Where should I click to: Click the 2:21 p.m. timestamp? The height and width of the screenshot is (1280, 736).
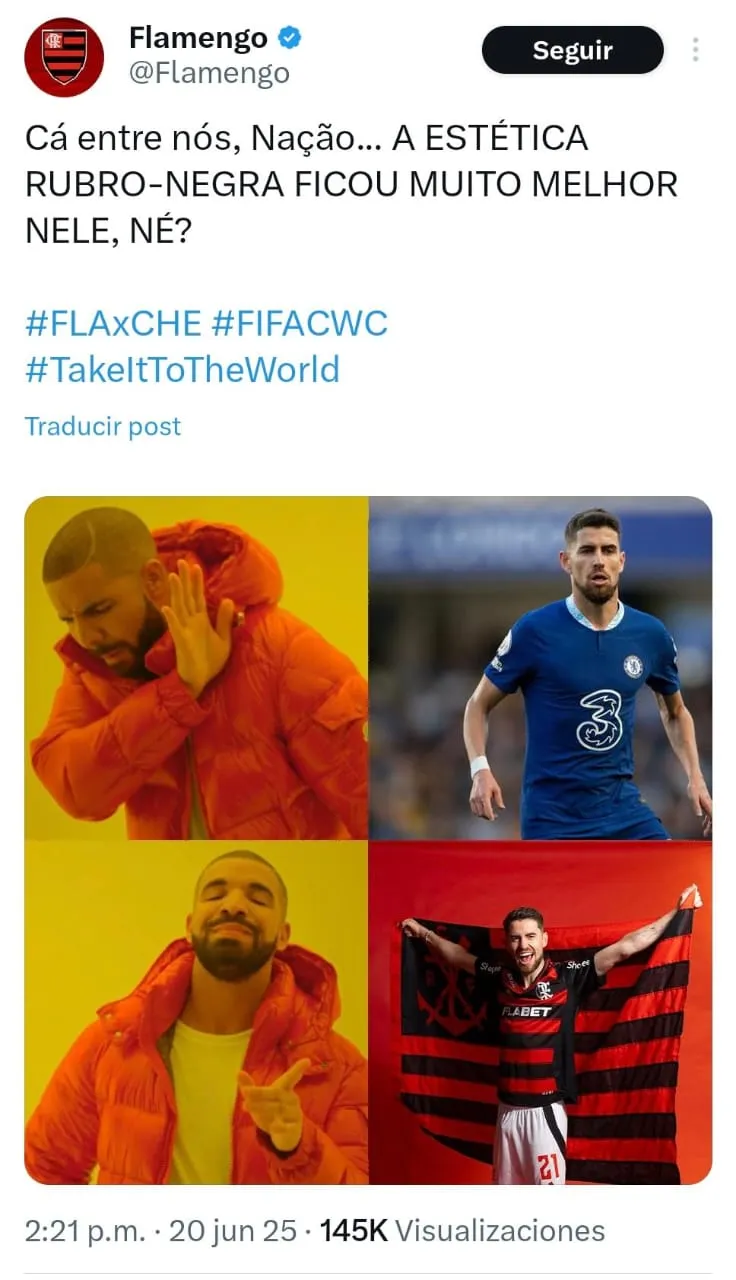[86, 1231]
